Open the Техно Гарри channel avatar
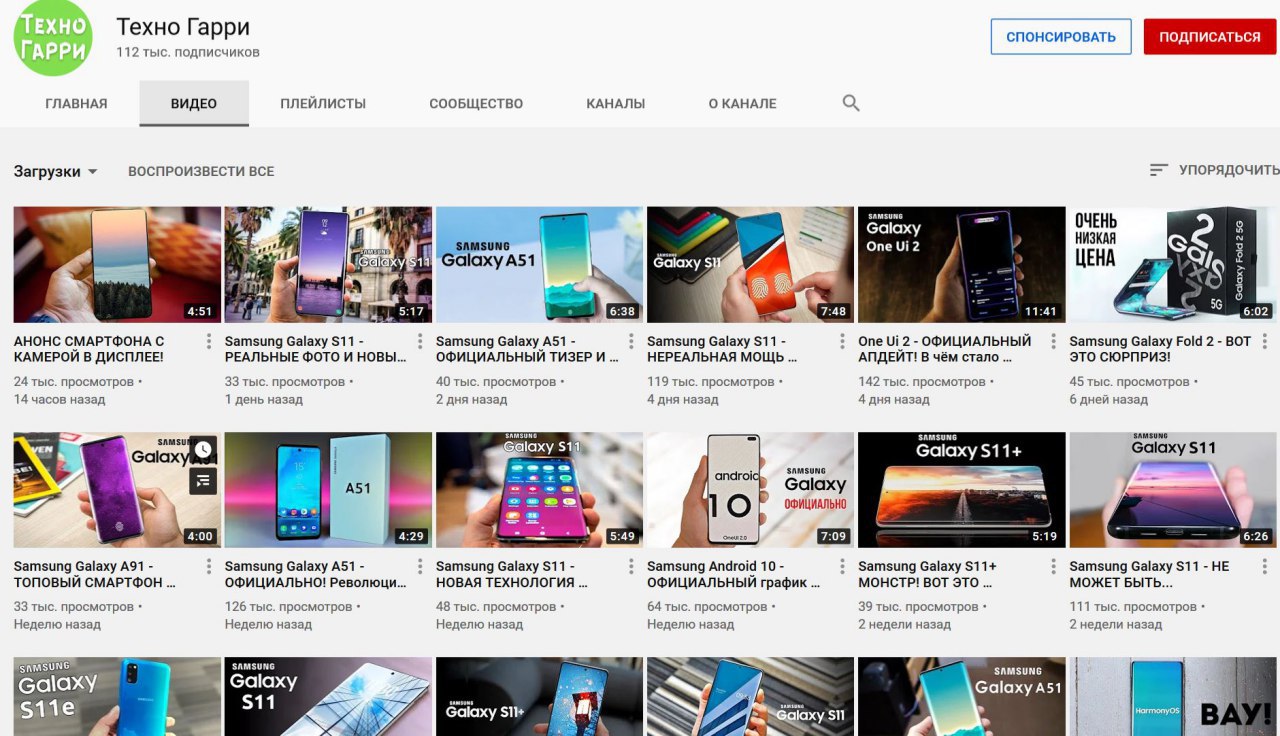The image size is (1280, 736). tap(53, 38)
